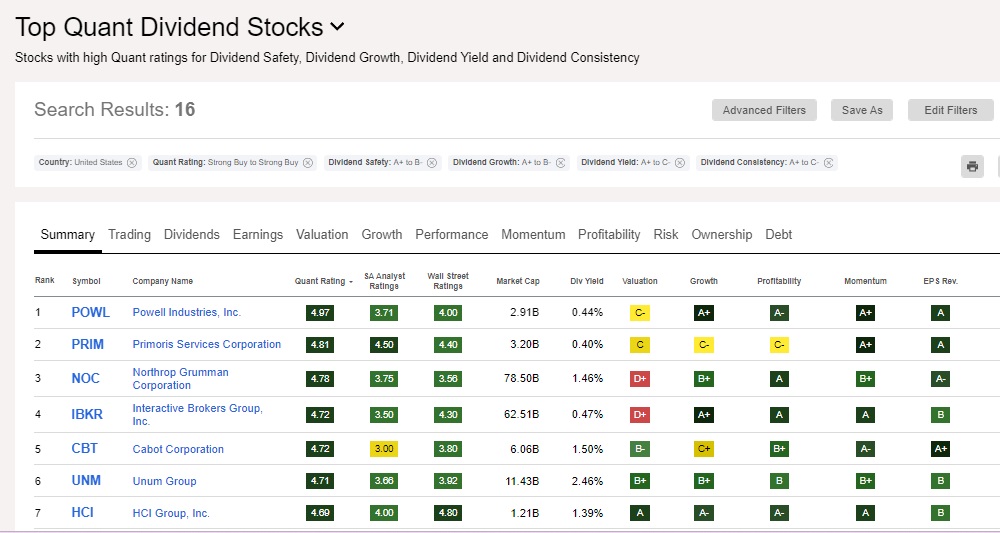Open the Top Quant Dividend Stocks dropdown chevron
Image resolution: width=1000 pixels, height=533 pixels.
(x=337, y=27)
